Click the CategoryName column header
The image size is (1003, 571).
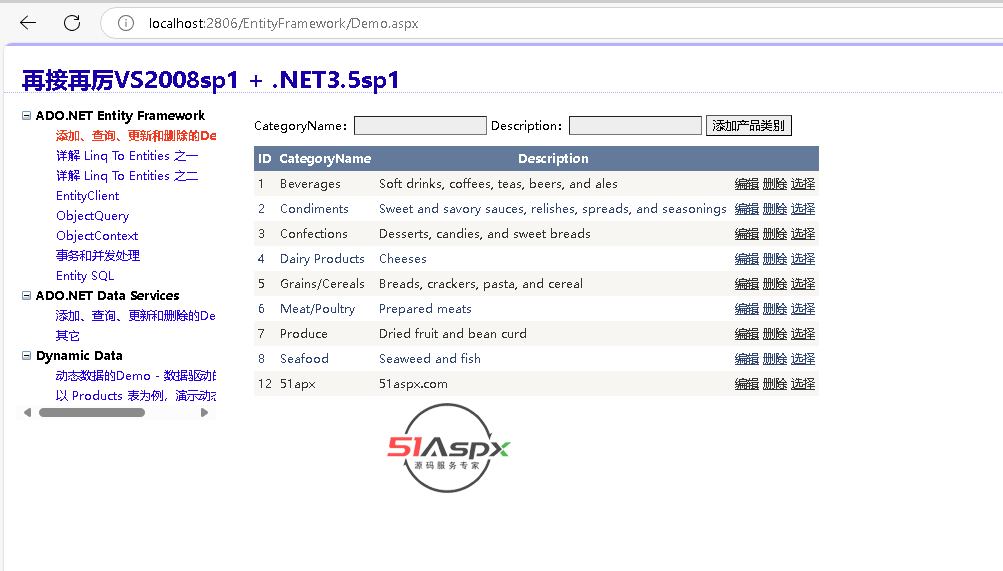(x=325, y=159)
